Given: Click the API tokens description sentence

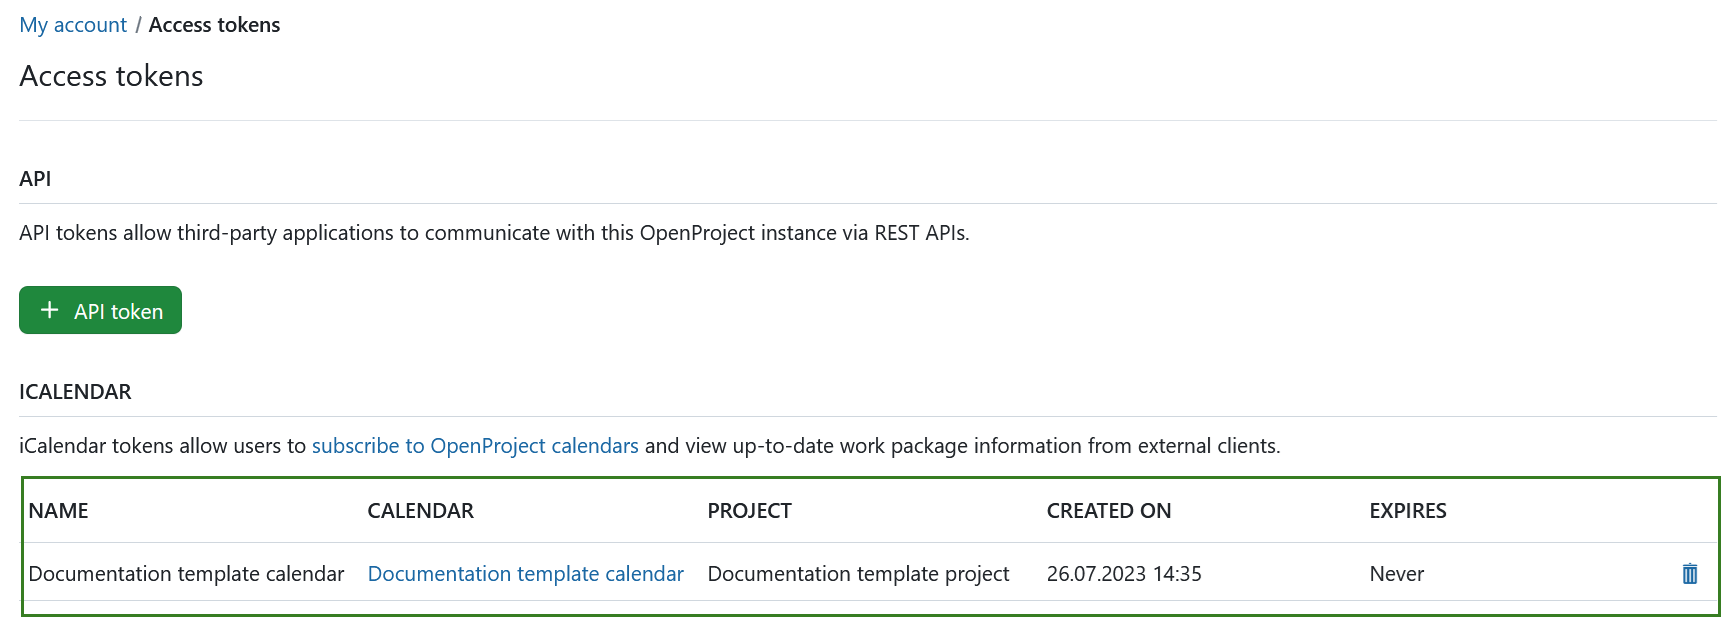Looking at the screenshot, I should (x=494, y=233).
